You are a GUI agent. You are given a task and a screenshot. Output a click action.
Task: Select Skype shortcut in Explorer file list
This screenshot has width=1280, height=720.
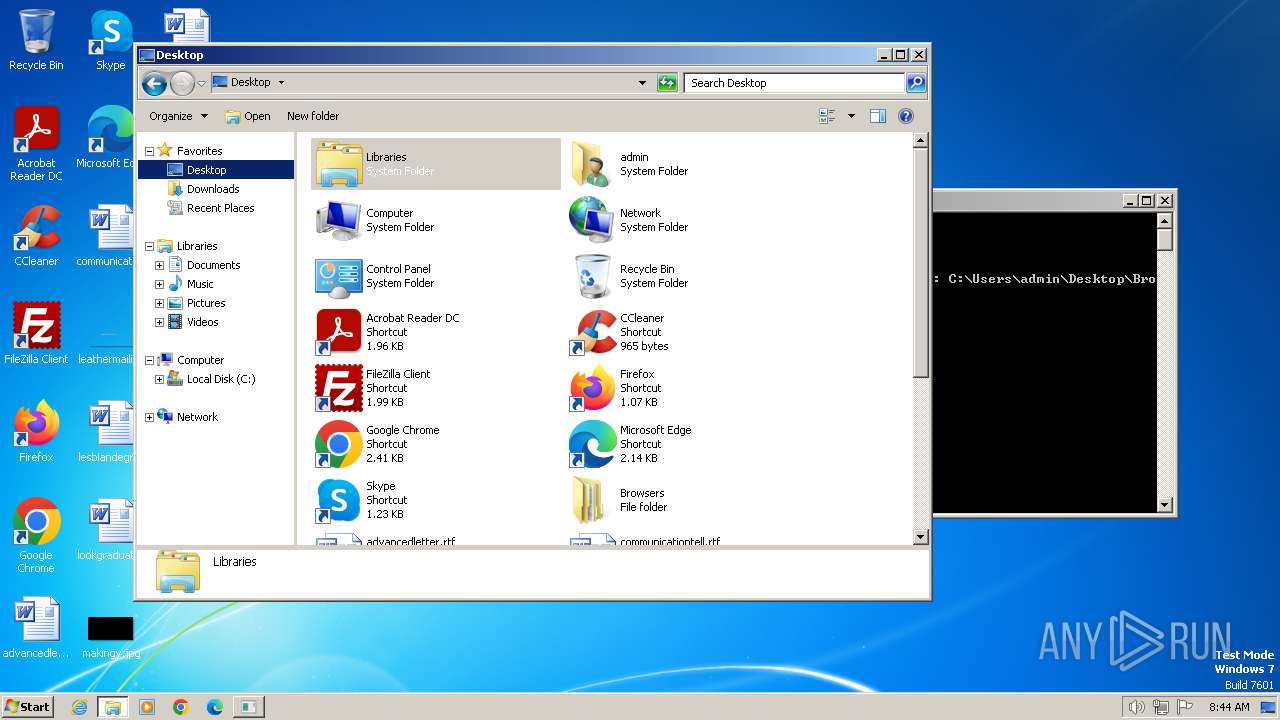click(339, 500)
